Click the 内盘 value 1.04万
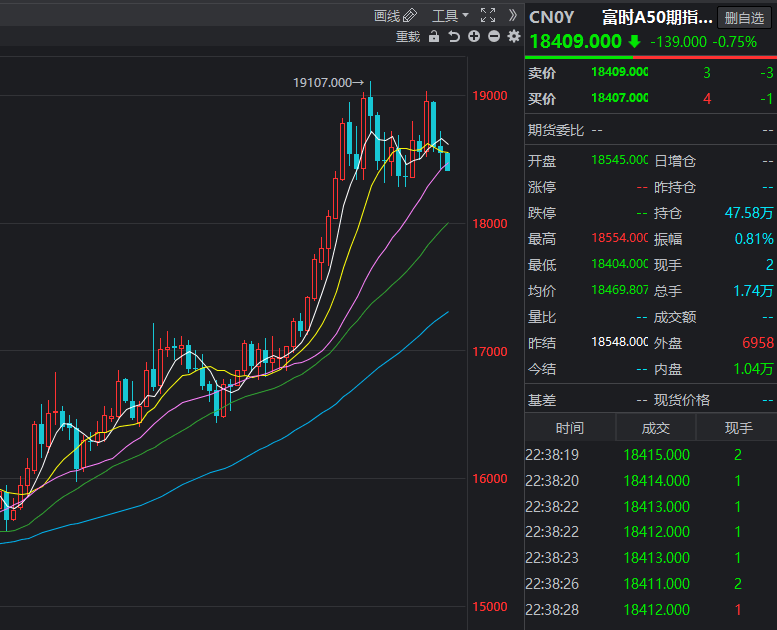 [x=753, y=368]
